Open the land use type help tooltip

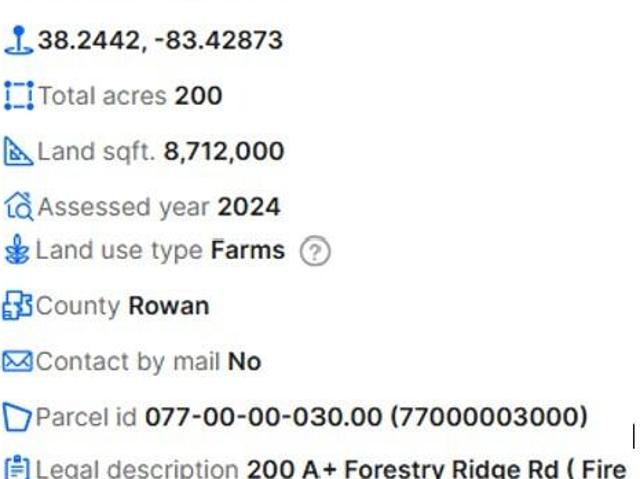click(315, 252)
